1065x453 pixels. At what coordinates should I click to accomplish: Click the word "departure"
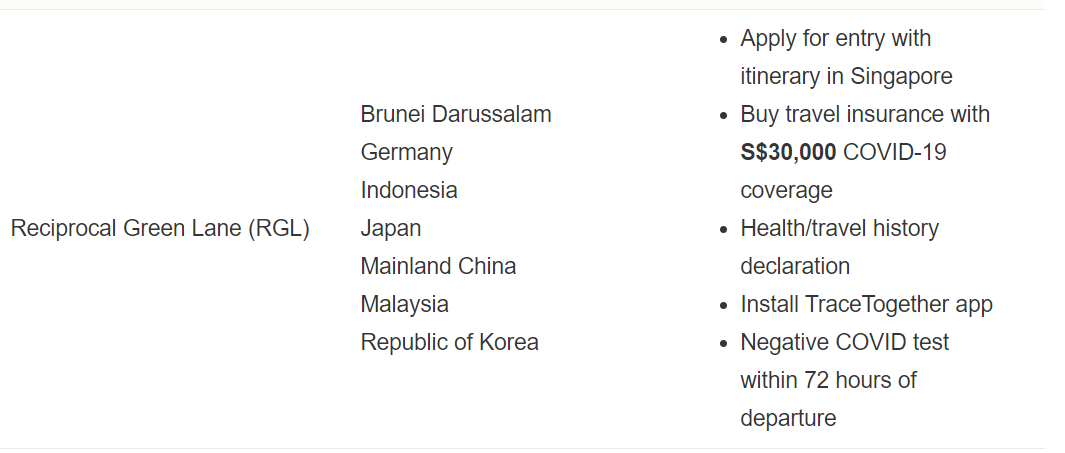788,419
